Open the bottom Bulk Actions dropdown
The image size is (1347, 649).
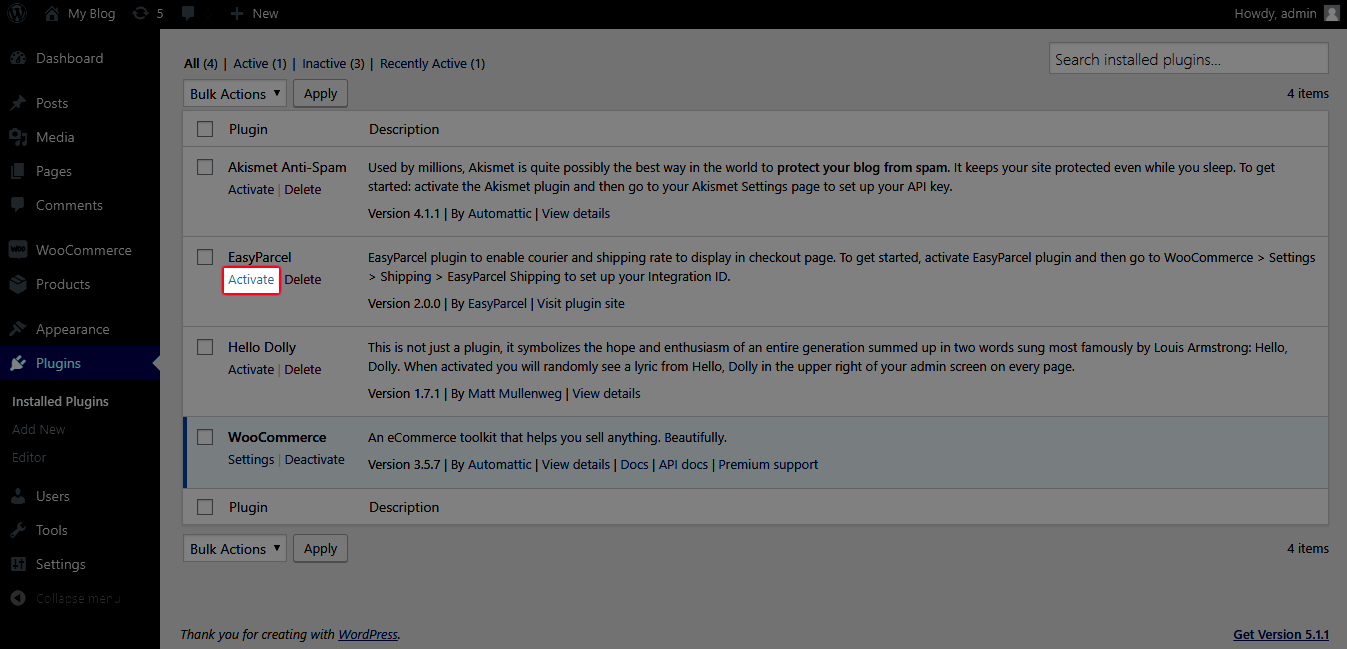click(x=235, y=548)
